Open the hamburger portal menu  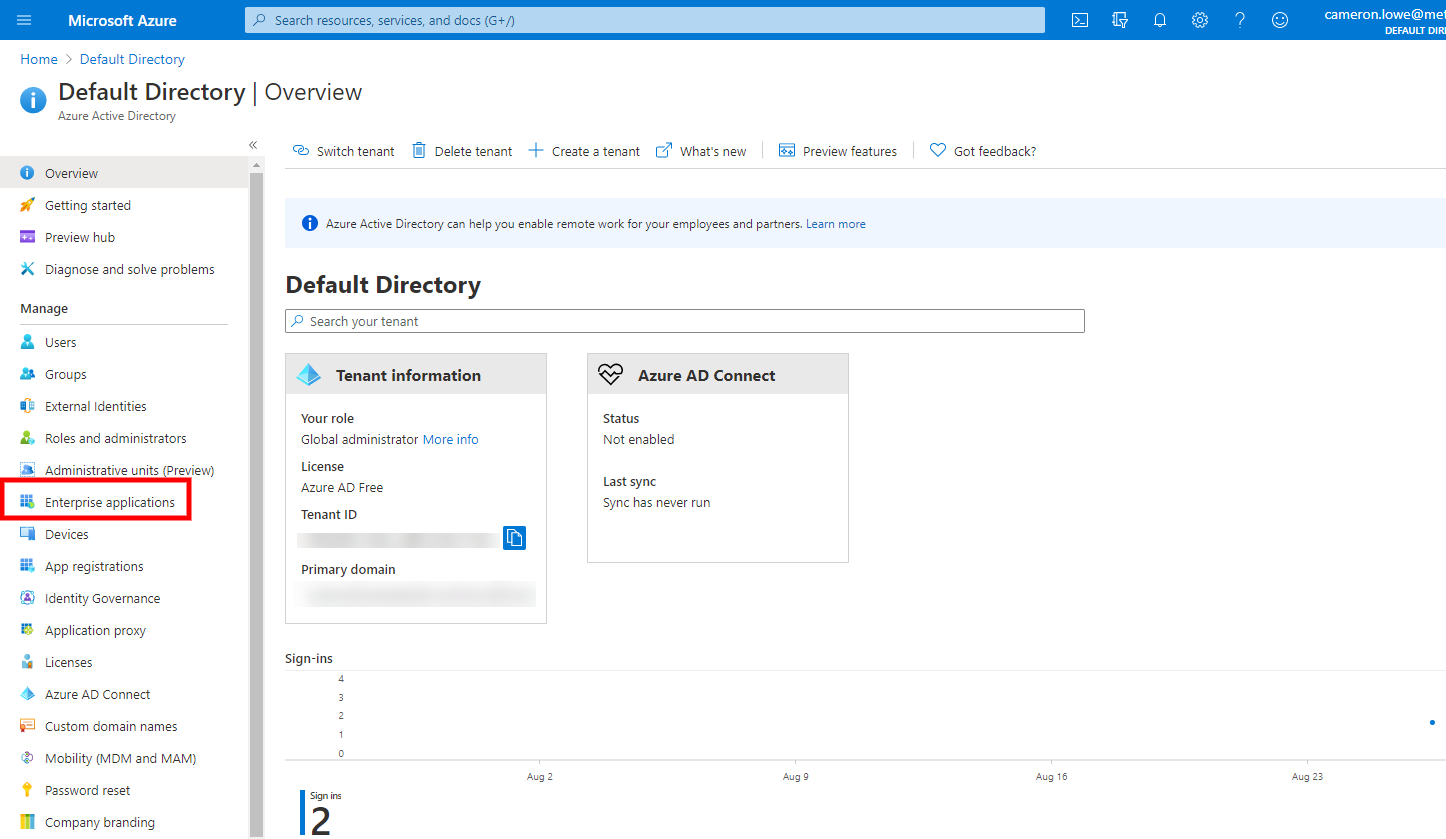point(24,20)
